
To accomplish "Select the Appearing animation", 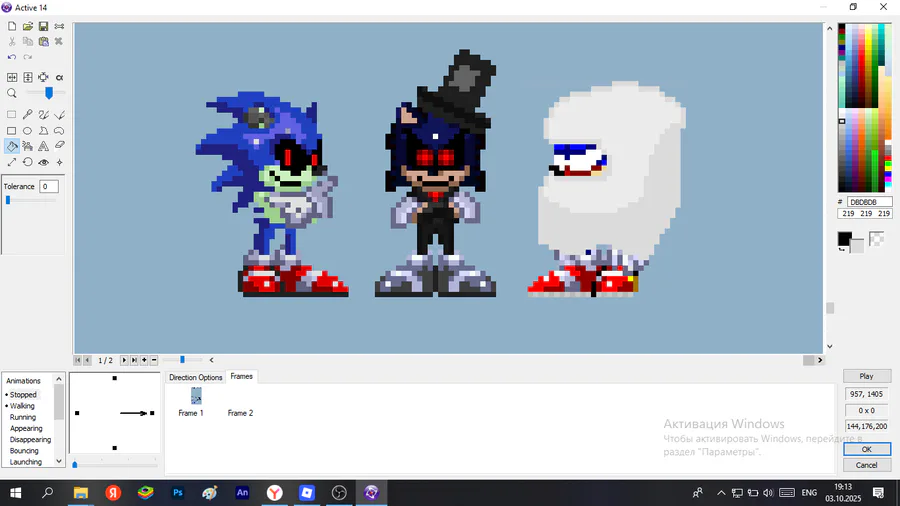I will click(26, 429).
